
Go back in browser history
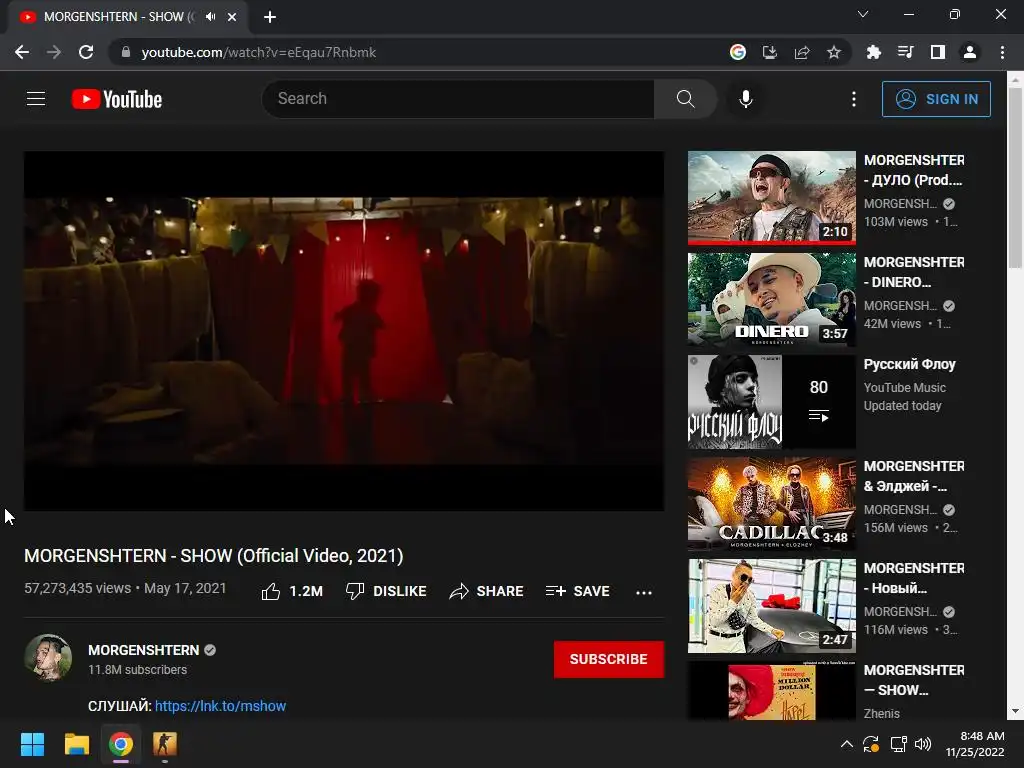(22, 52)
